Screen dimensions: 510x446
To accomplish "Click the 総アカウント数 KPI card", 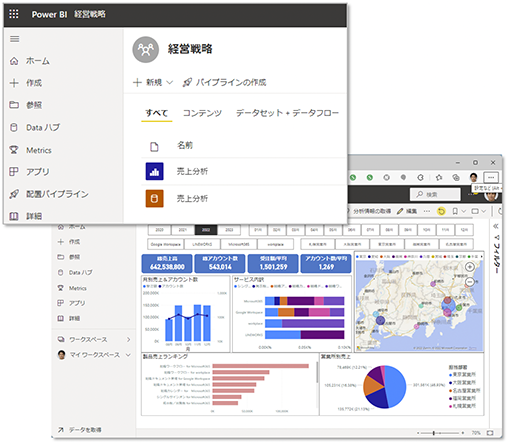I will pos(220,263).
